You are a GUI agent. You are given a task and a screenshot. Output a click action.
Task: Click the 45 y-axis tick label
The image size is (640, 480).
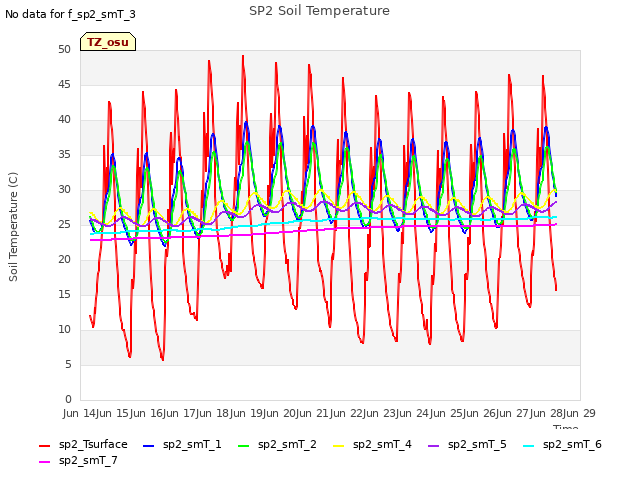(x=64, y=84)
